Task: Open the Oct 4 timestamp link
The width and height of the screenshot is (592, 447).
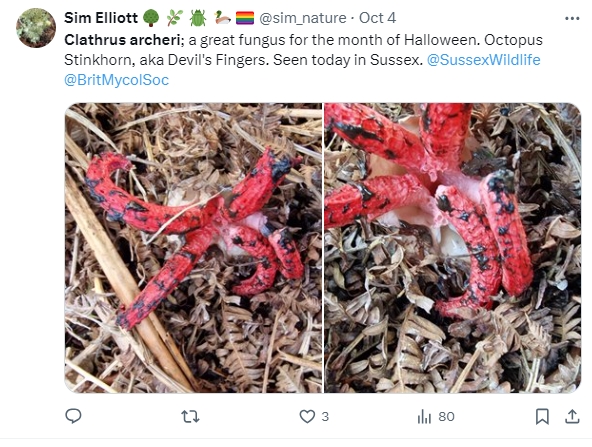Action: point(377,18)
